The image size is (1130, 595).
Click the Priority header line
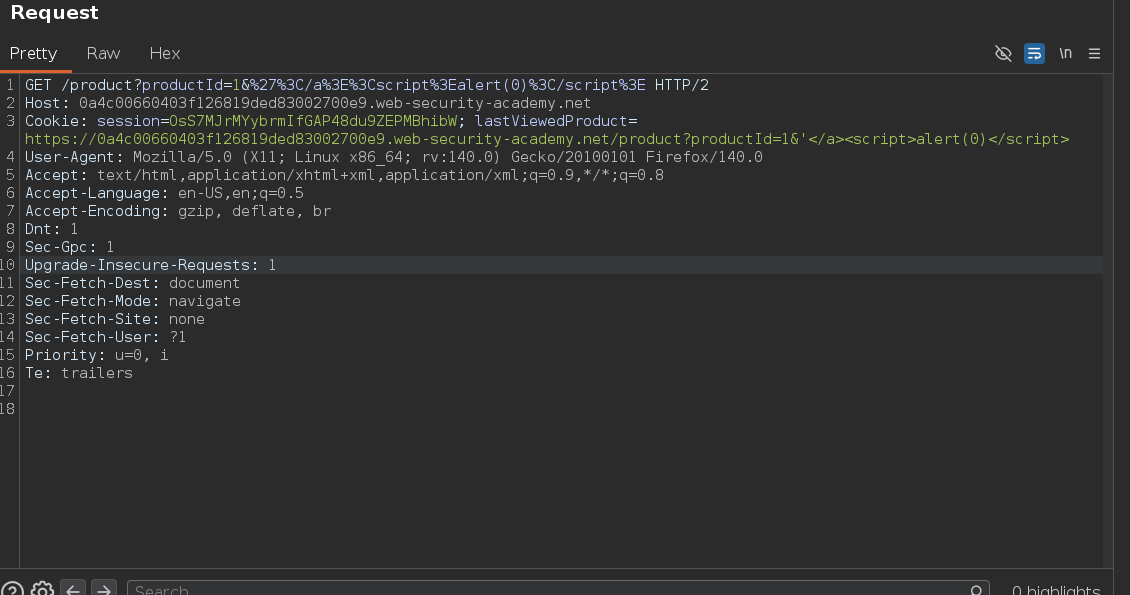(x=97, y=355)
